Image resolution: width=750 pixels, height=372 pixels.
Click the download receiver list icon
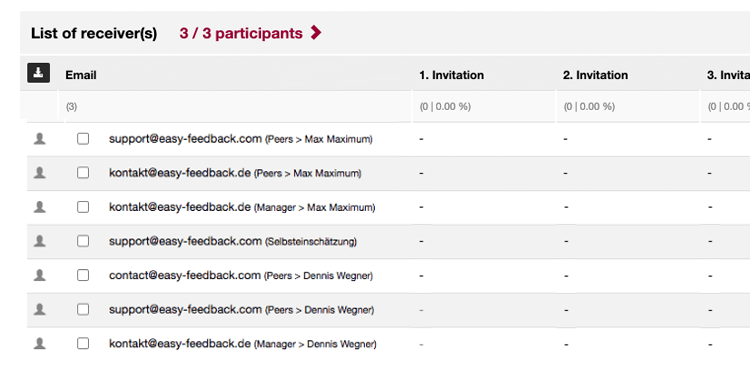[x=39, y=73]
